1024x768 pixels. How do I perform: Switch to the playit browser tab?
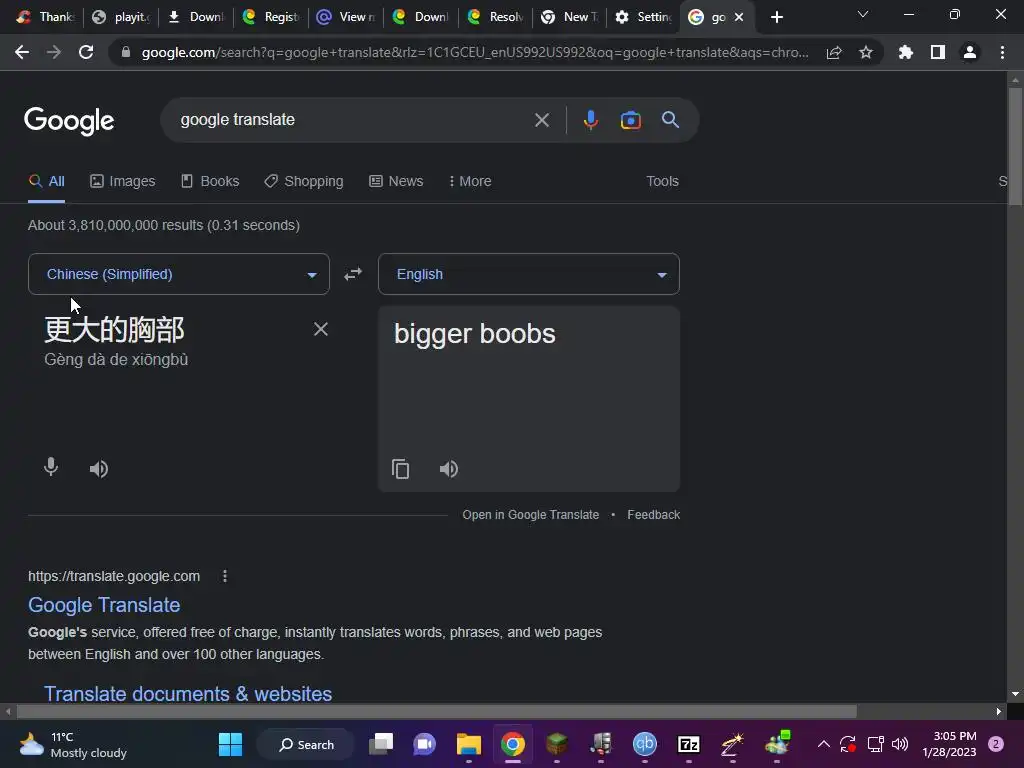(x=121, y=17)
